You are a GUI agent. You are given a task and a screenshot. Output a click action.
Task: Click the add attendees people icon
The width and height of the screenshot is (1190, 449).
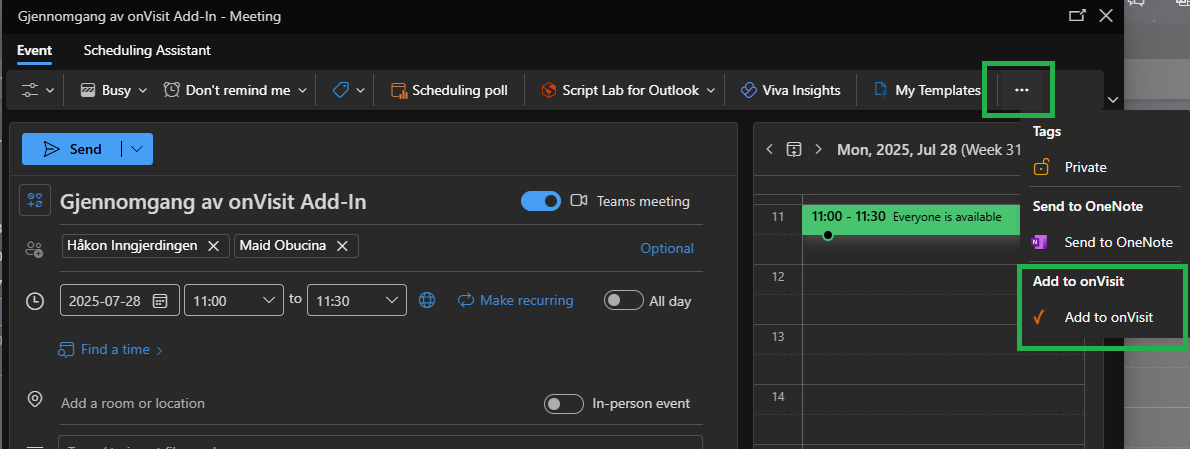point(34,248)
